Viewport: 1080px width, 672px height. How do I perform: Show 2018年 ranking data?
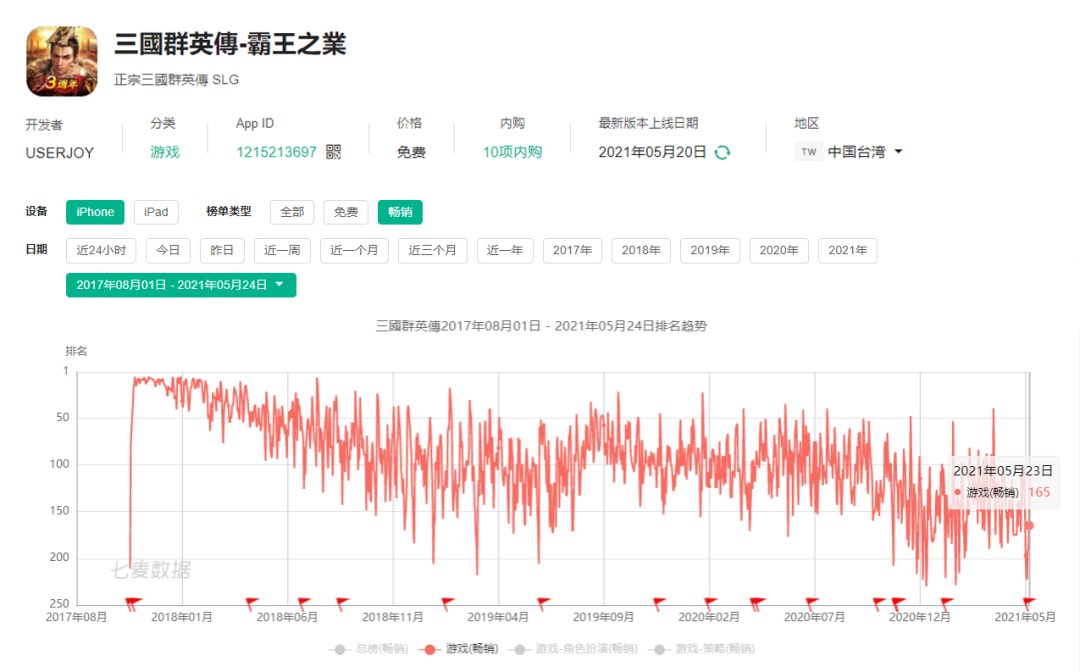point(641,251)
